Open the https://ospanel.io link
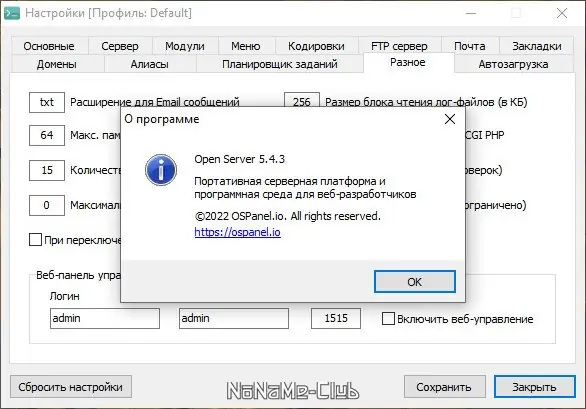The height and width of the screenshot is (409, 586). point(237,232)
